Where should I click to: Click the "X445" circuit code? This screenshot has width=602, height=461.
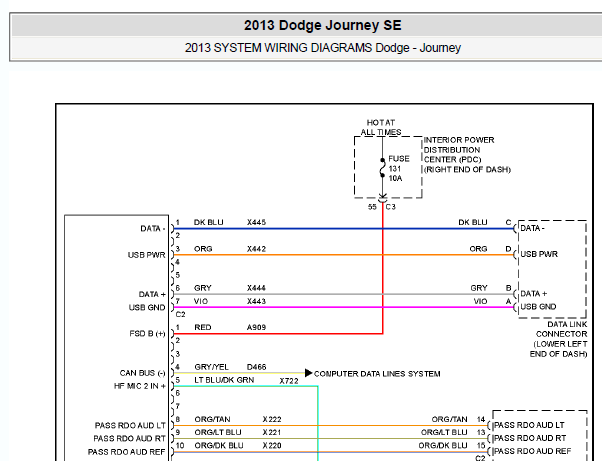256,222
